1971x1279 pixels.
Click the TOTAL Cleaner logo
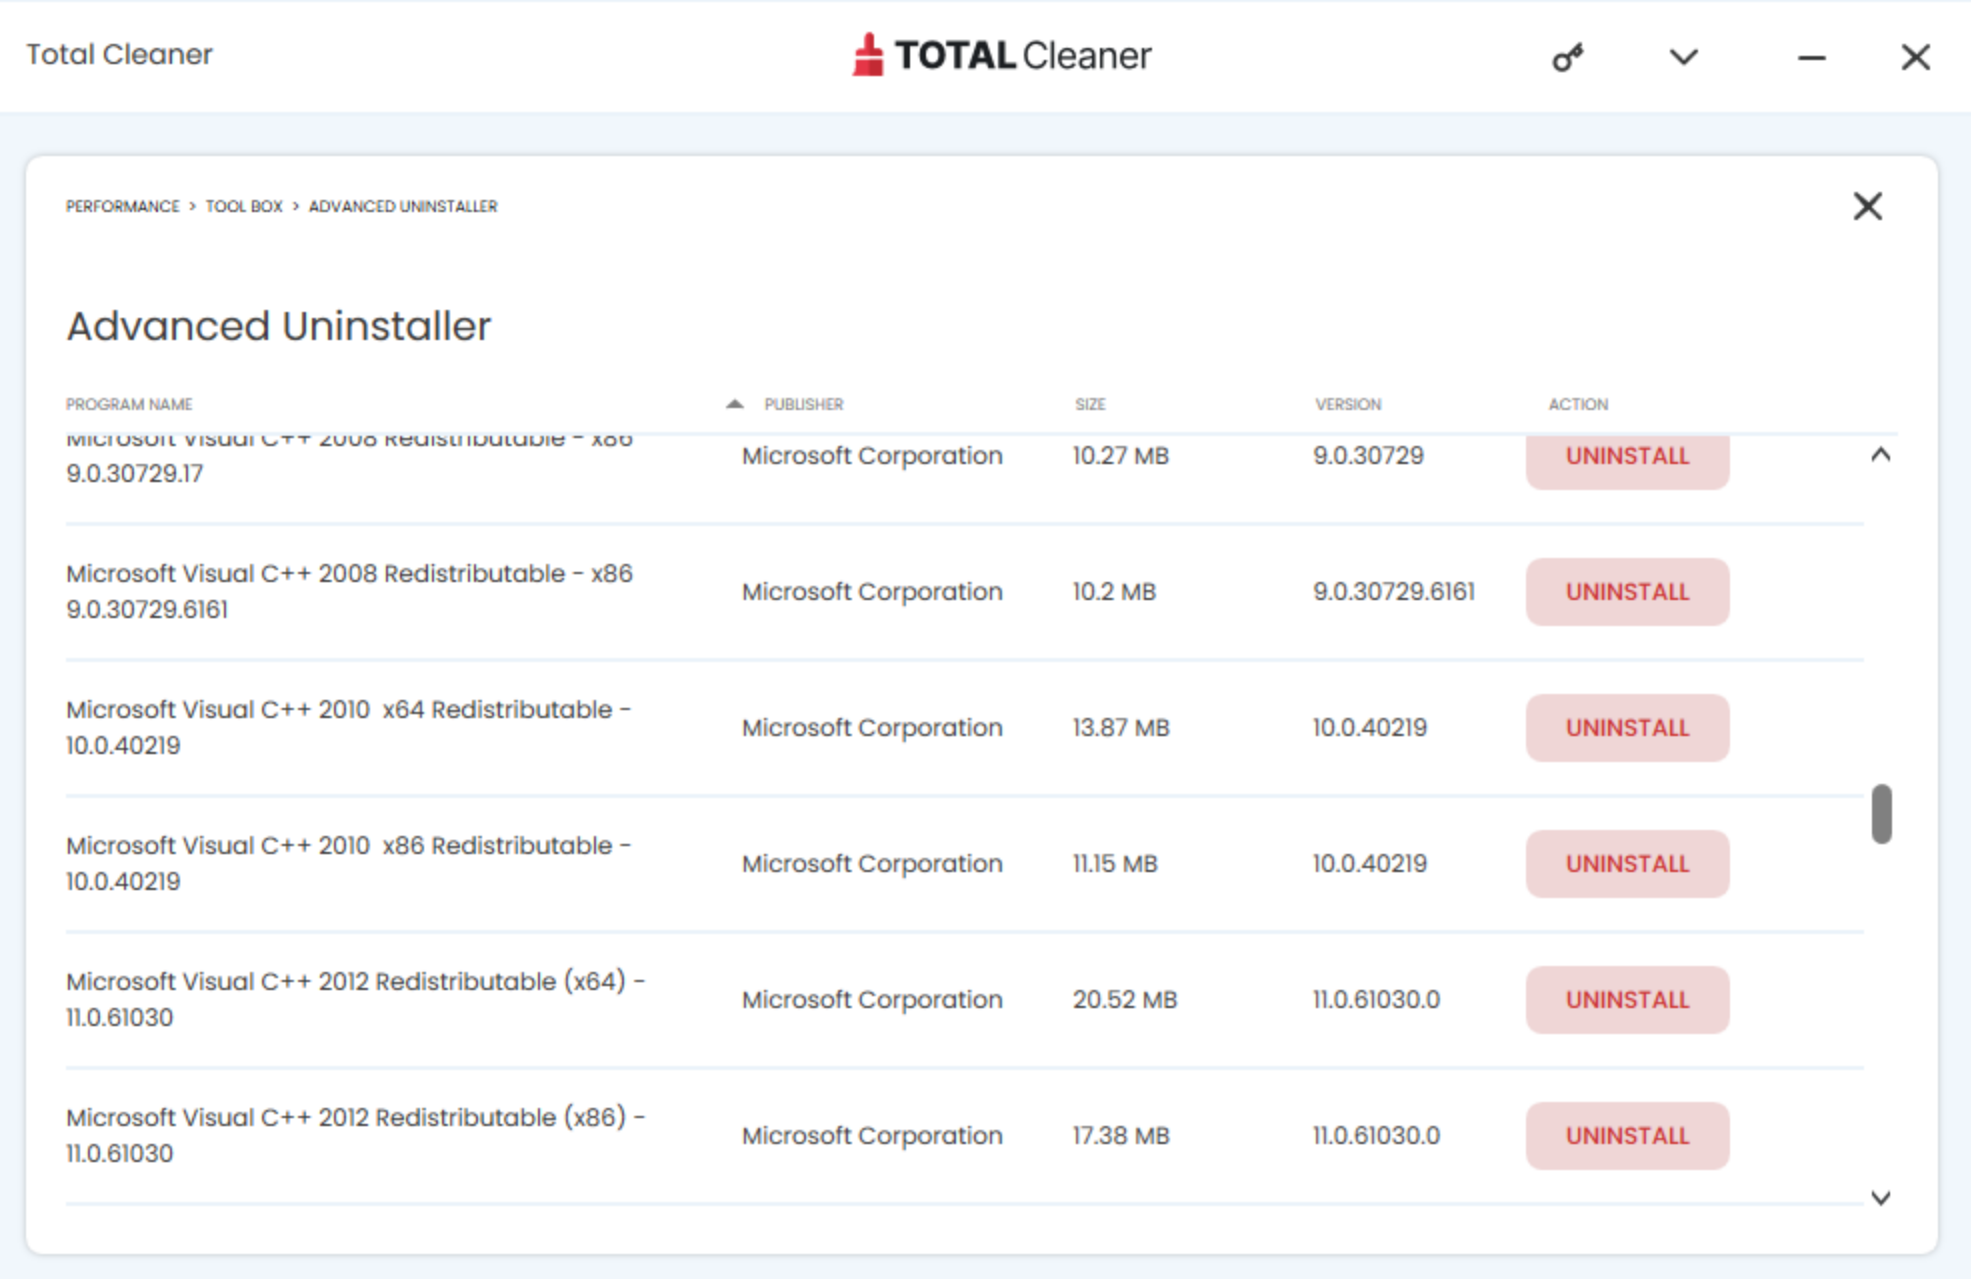[x=1001, y=55]
